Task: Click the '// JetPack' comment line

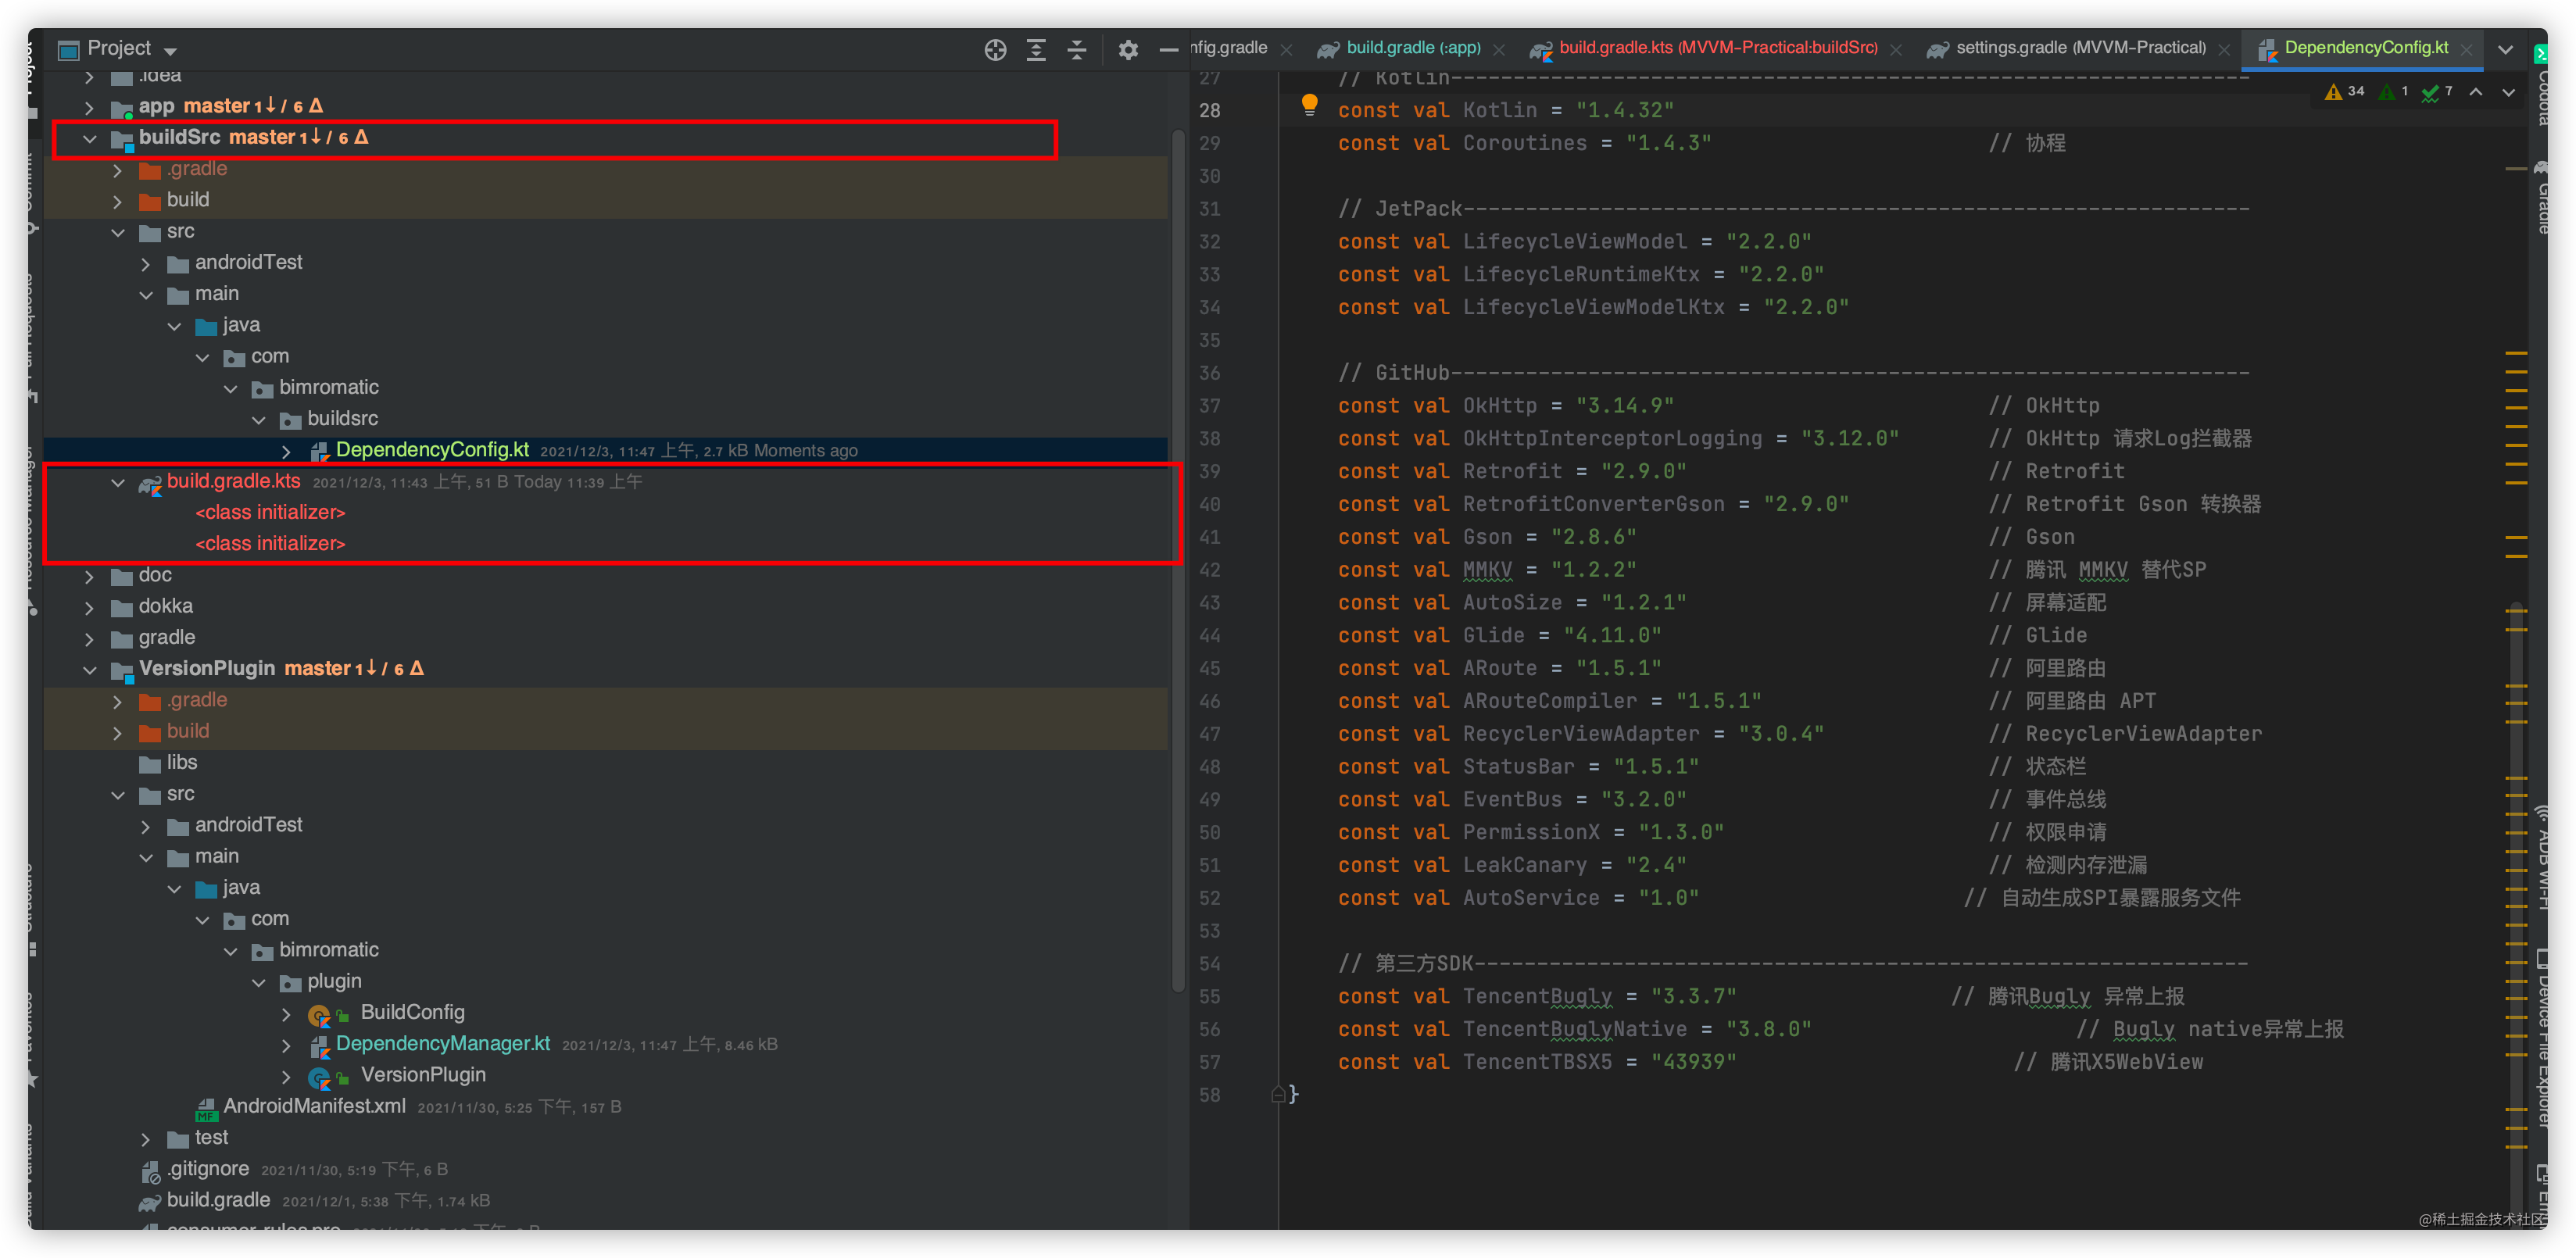Action: tap(1793, 209)
